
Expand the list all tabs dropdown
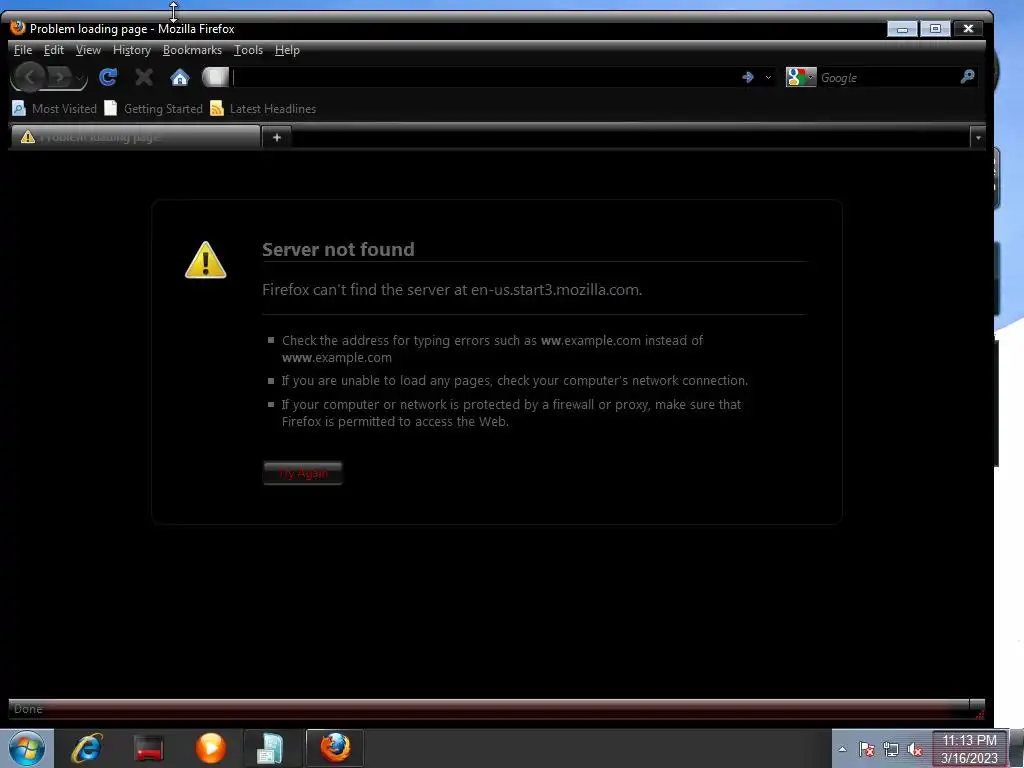[x=978, y=138]
